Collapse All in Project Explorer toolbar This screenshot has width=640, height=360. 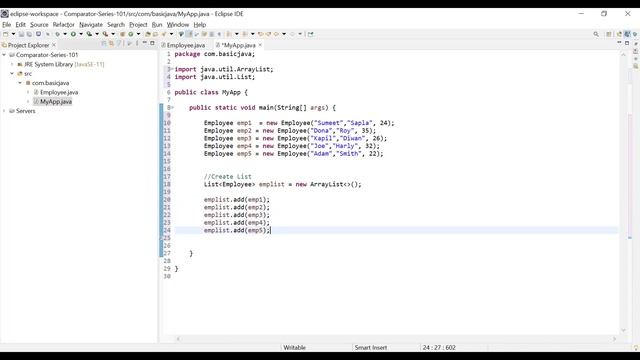click(x=104, y=43)
